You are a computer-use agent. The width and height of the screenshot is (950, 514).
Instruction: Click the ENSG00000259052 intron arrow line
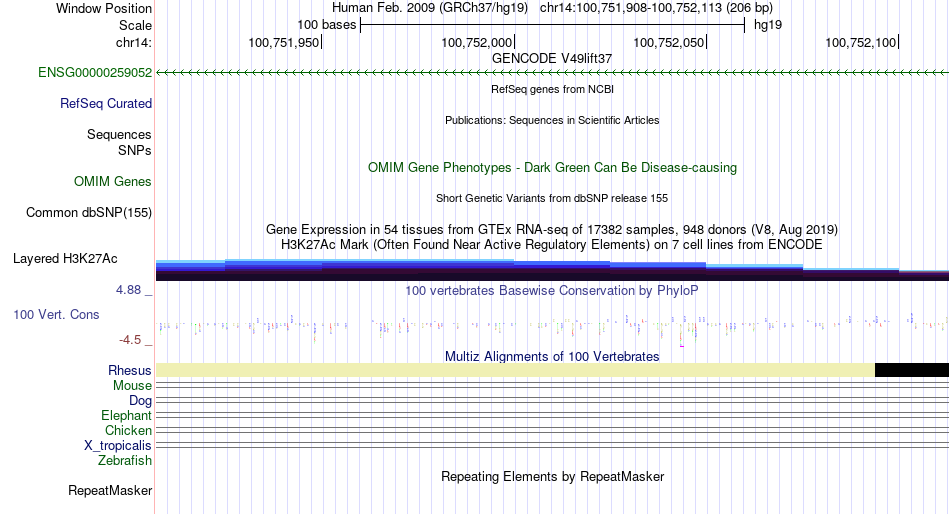click(x=552, y=73)
